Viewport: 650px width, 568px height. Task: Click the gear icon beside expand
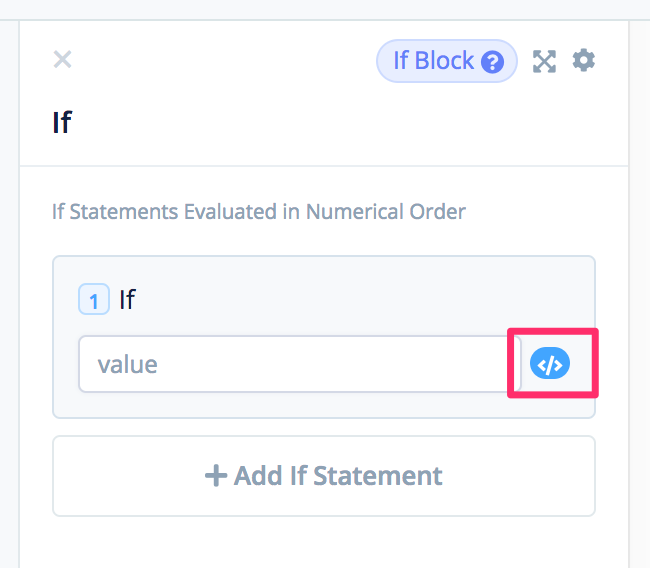tap(583, 61)
